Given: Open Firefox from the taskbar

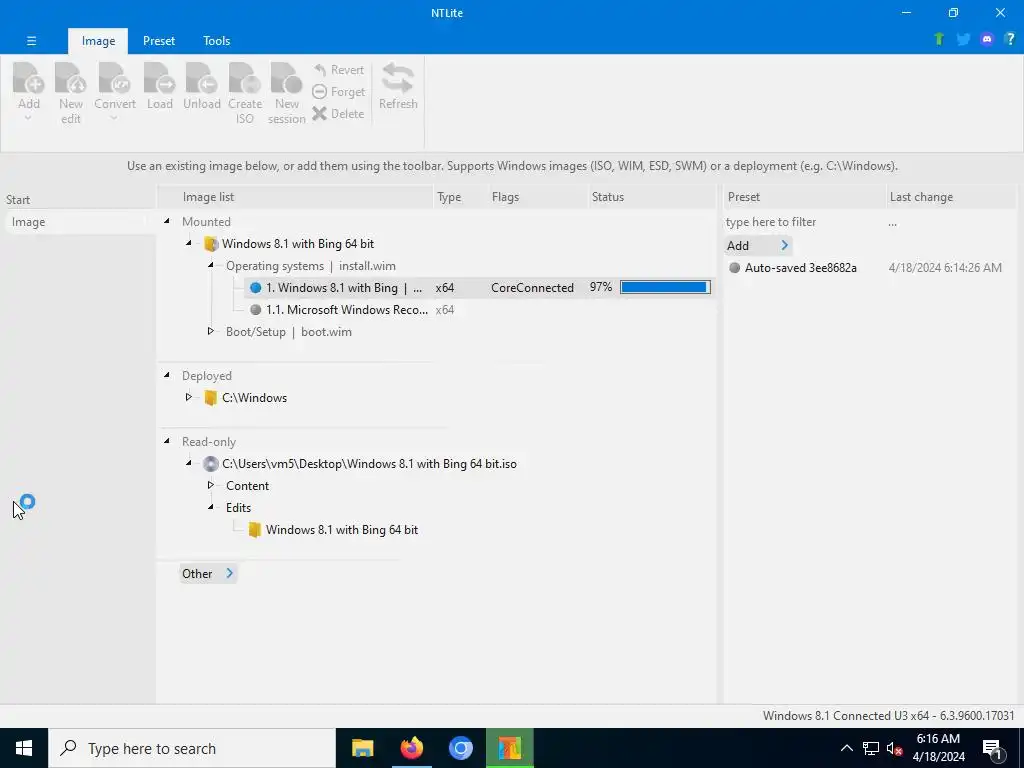Looking at the screenshot, I should click(x=411, y=748).
